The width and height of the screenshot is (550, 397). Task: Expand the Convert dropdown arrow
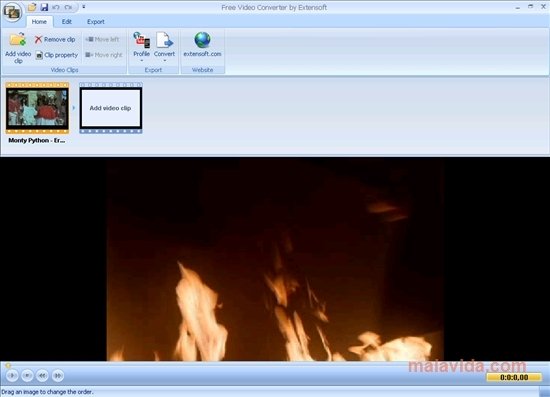[x=164, y=61]
